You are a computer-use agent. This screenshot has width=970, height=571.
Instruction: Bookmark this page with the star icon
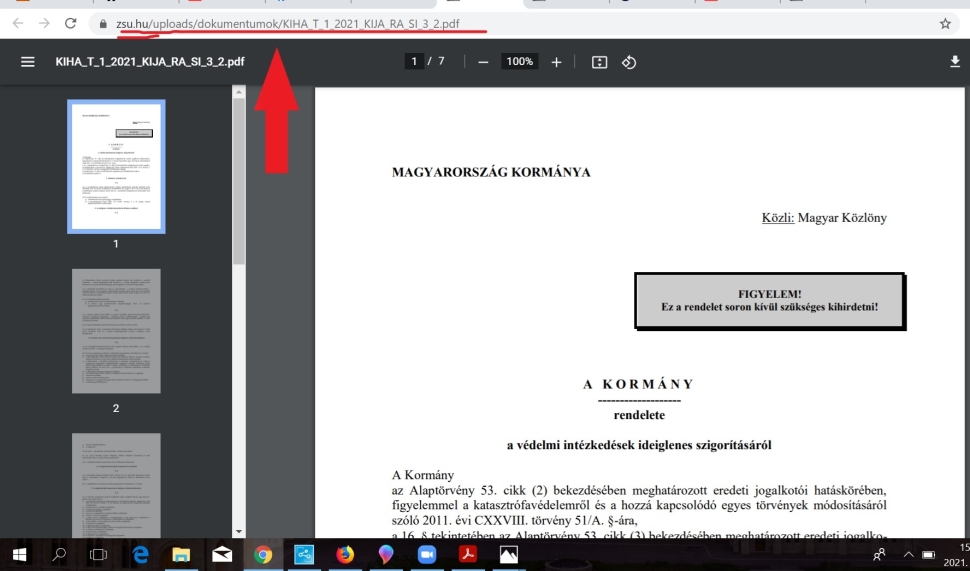tap(945, 24)
